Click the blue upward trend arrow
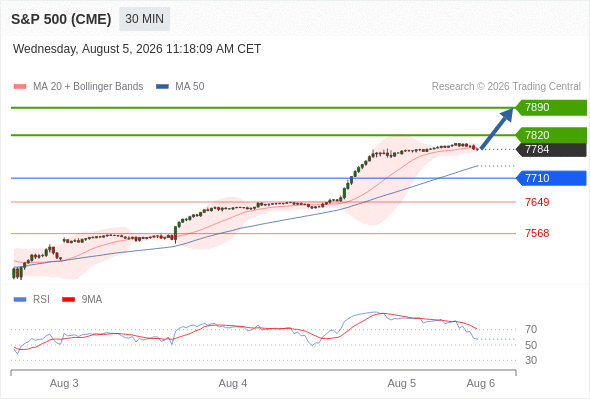Viewport: 590px width, 400px height. point(497,128)
